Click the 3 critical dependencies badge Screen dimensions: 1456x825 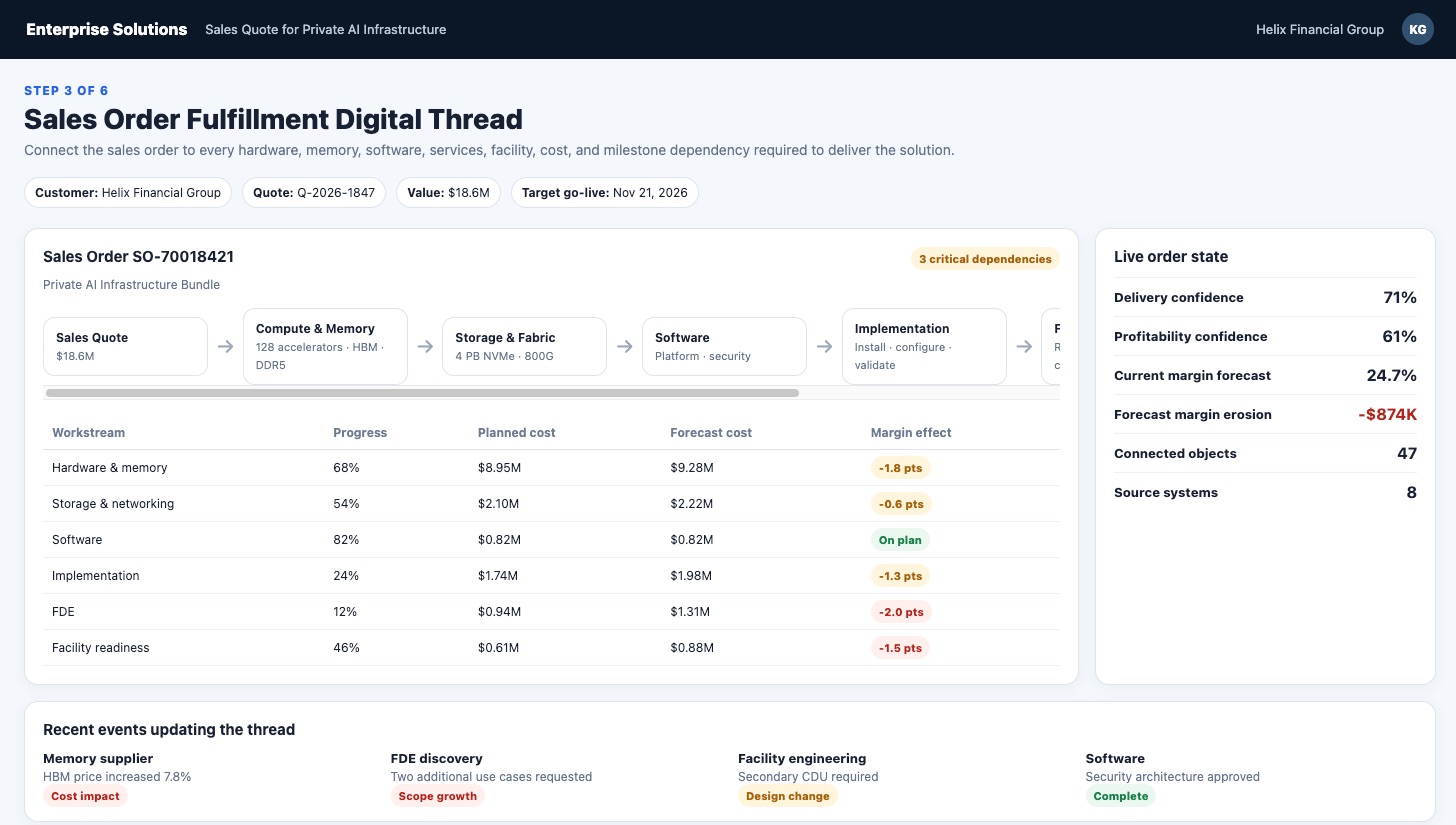[x=985, y=259]
